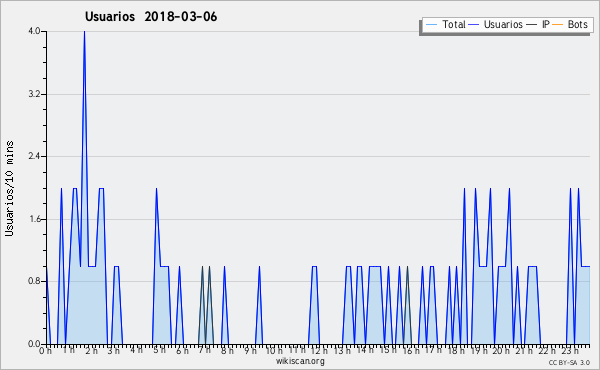Click the 3.2 value on the y-axis

34,94
